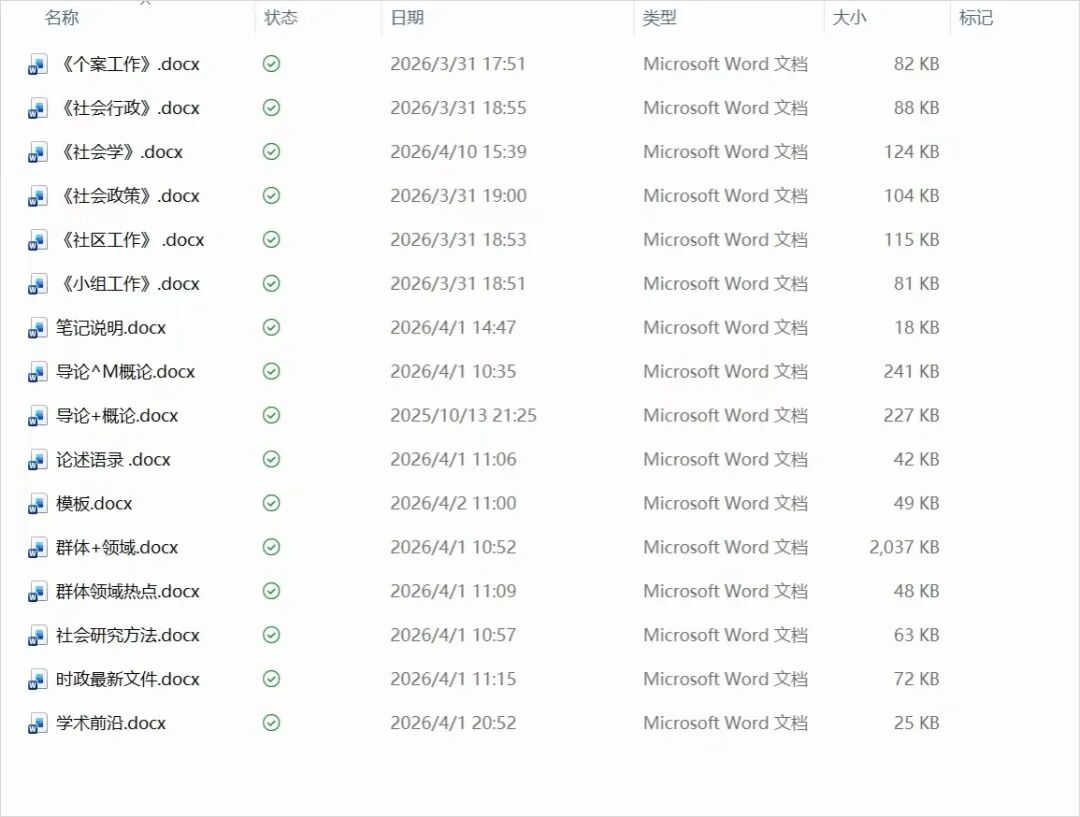
Task: Toggle sort arrow above the 名称 column
Action: click(x=145, y=3)
